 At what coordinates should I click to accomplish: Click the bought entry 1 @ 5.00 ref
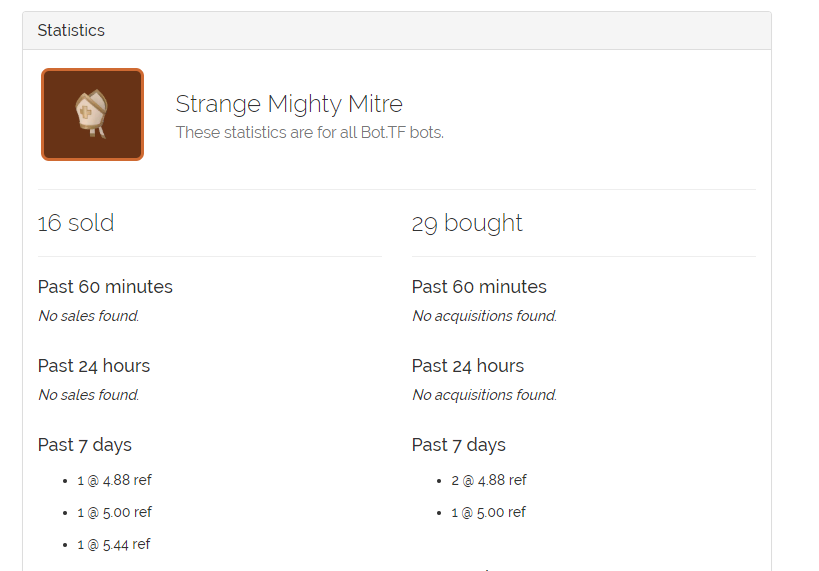pos(488,512)
